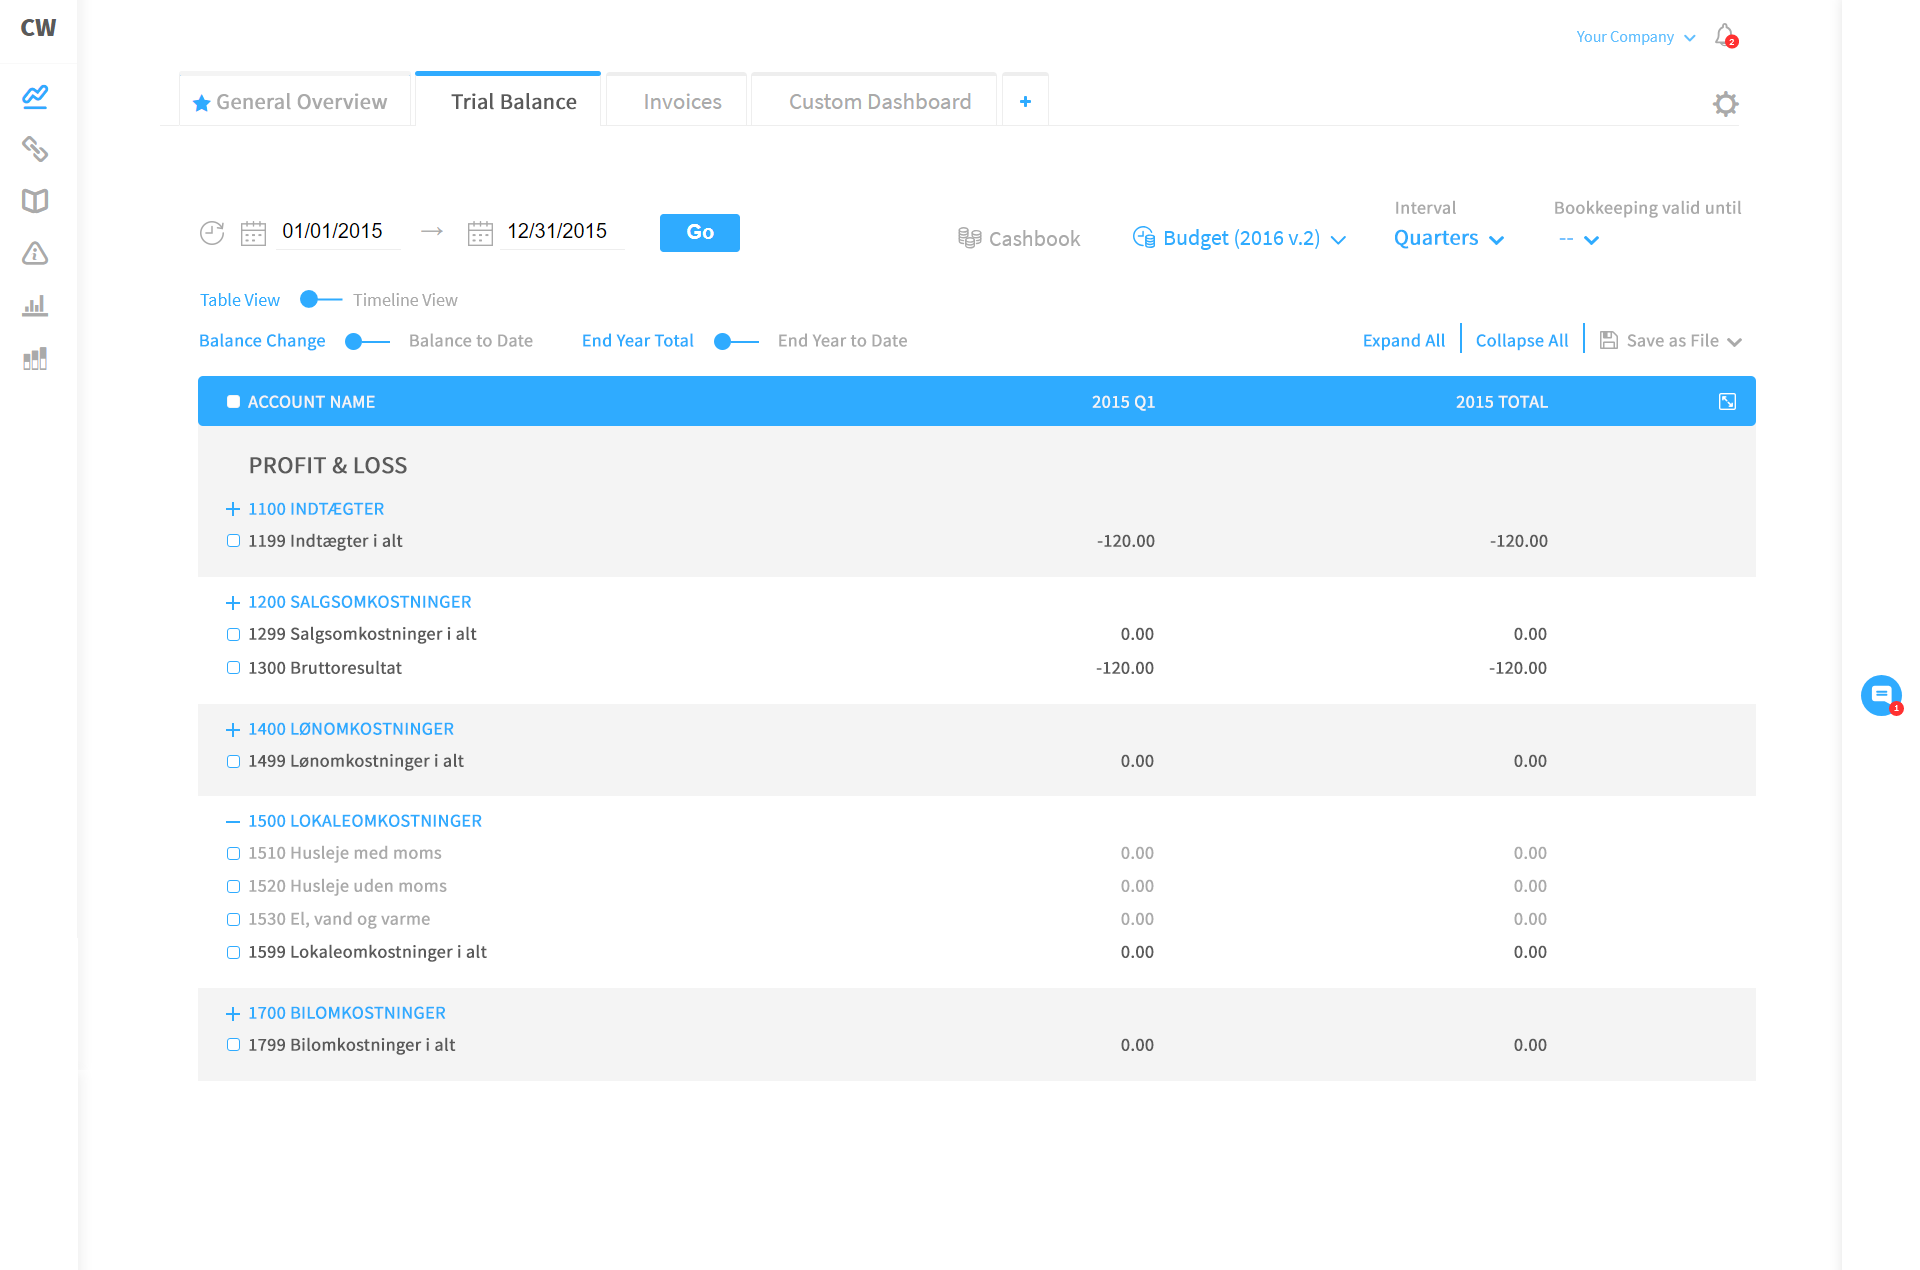The width and height of the screenshot is (1920, 1270).
Task: Expand the 1400 LØNOMKOSTNINGER group
Action: click(x=233, y=729)
